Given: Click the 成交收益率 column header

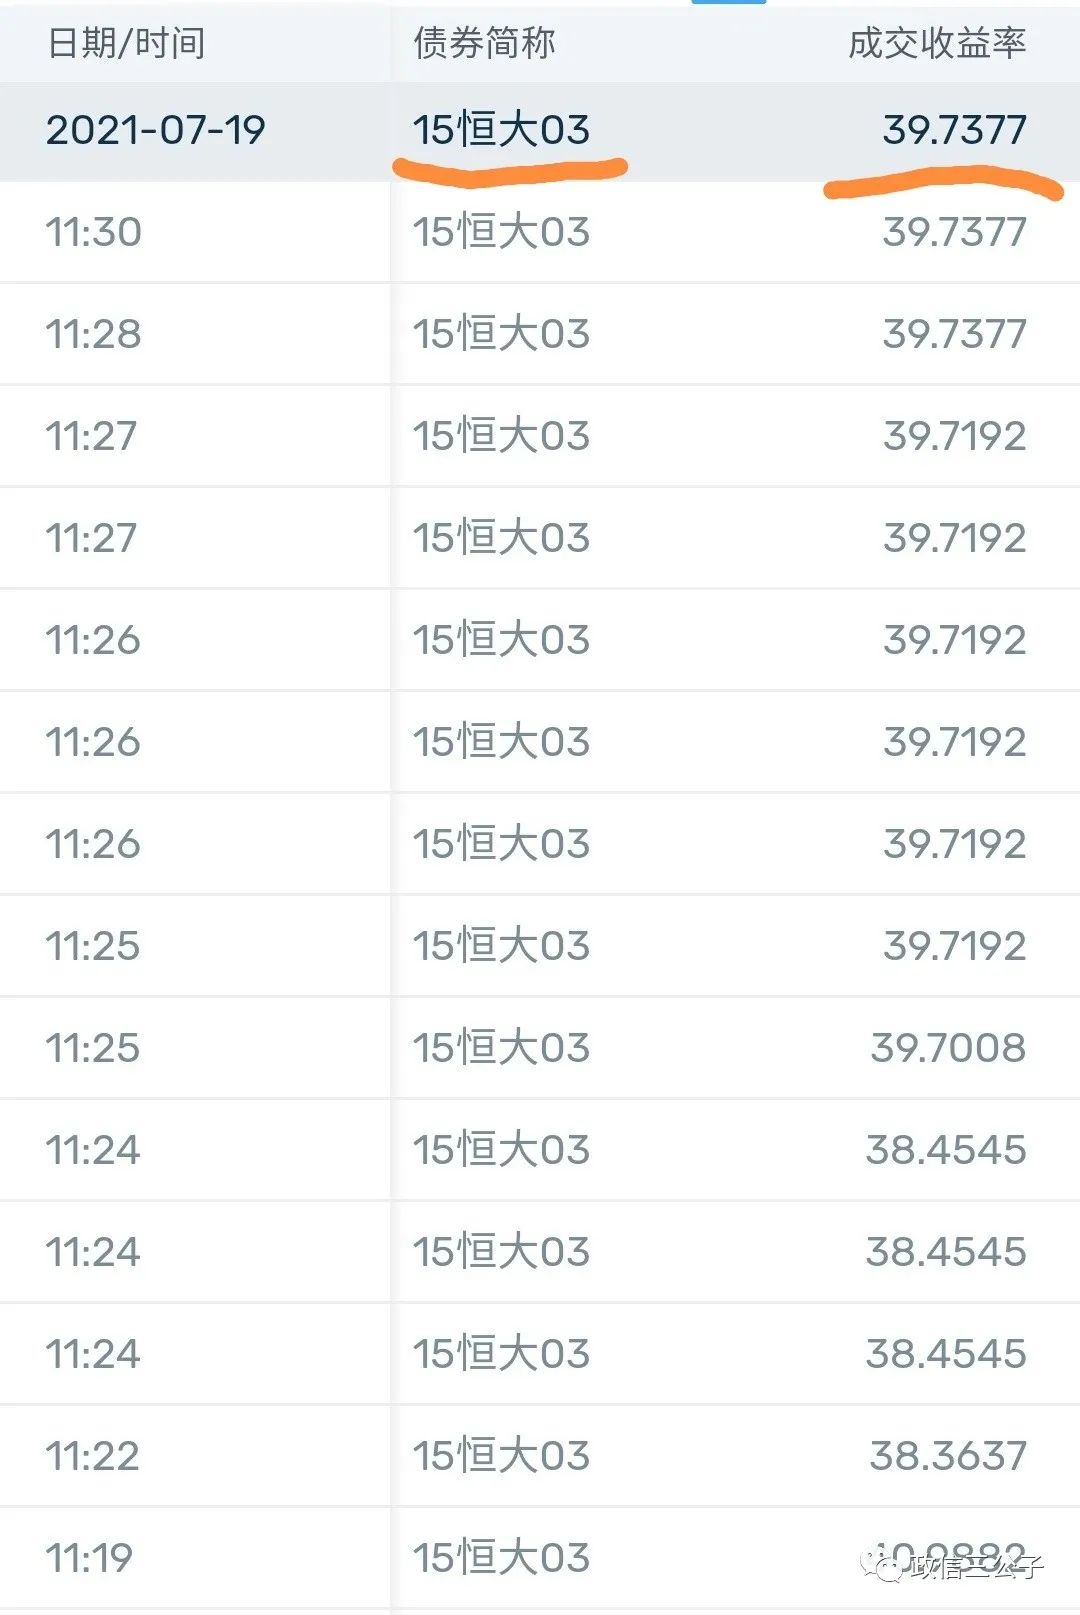Looking at the screenshot, I should click(937, 43).
